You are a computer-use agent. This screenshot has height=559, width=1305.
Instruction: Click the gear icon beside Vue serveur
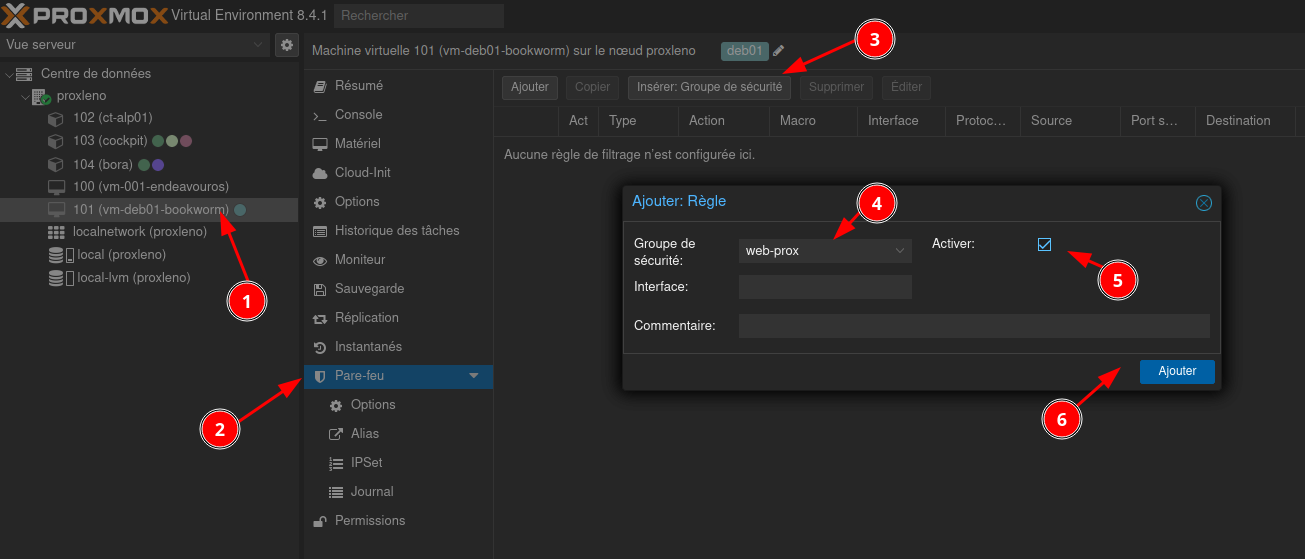[287, 45]
